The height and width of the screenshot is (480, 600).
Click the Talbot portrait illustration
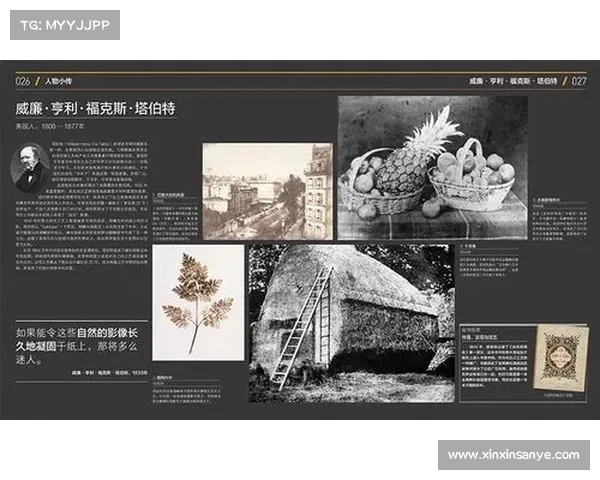(32, 167)
